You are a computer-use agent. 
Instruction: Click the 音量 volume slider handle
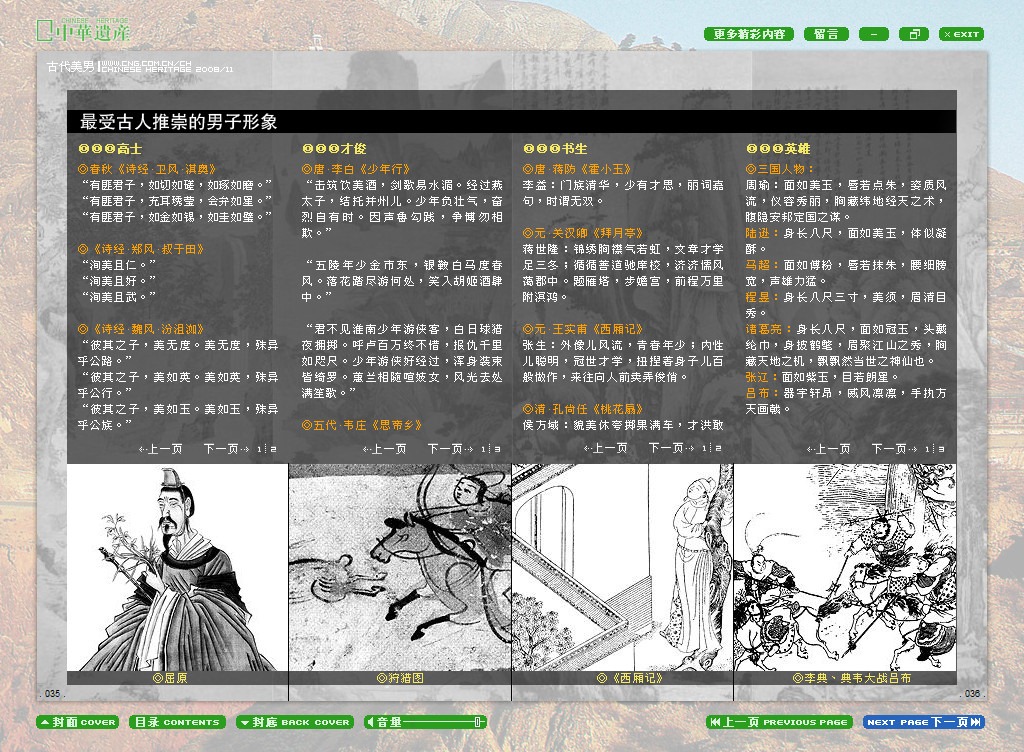477,722
